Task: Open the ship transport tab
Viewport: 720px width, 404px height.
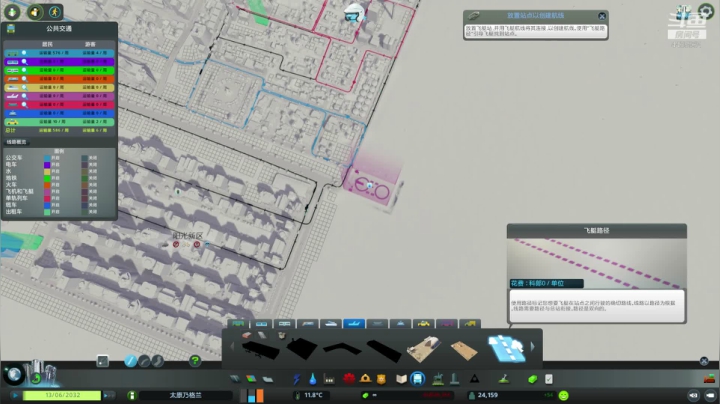Action: pyautogui.click(x=331, y=324)
